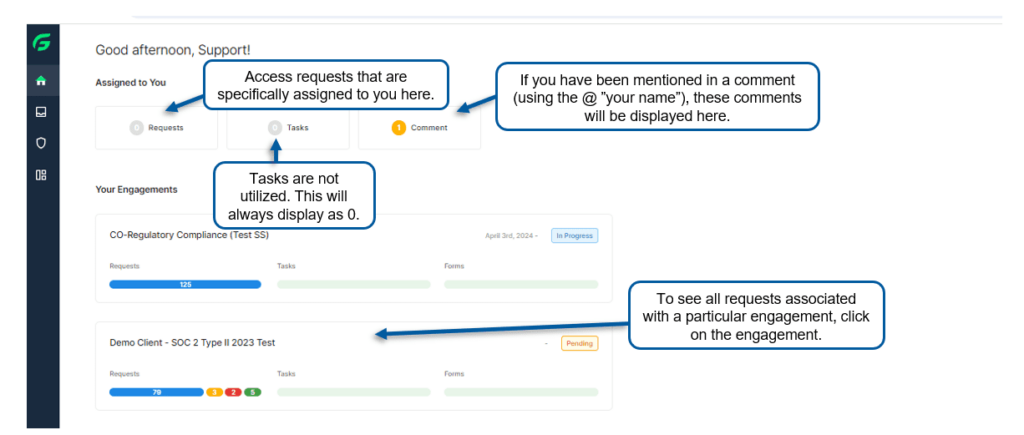Select the red 2 requests pill
This screenshot has width=1024, height=435.
coord(233,393)
